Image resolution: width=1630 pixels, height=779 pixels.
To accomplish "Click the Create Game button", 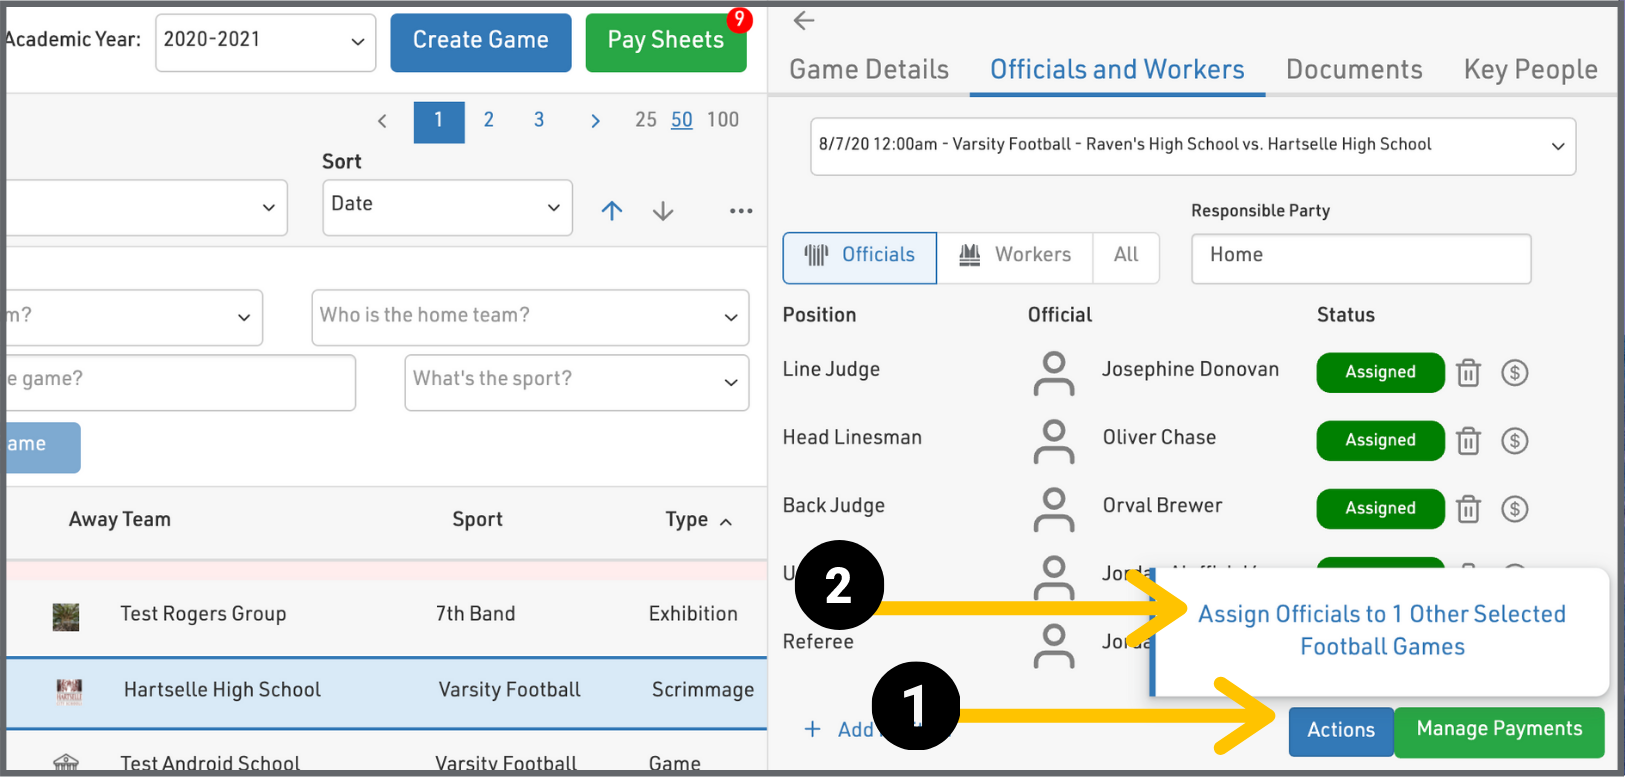I will [x=481, y=42].
